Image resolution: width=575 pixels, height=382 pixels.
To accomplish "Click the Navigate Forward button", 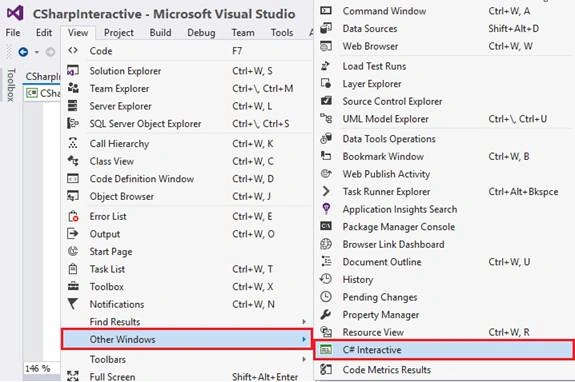I will [x=50, y=52].
